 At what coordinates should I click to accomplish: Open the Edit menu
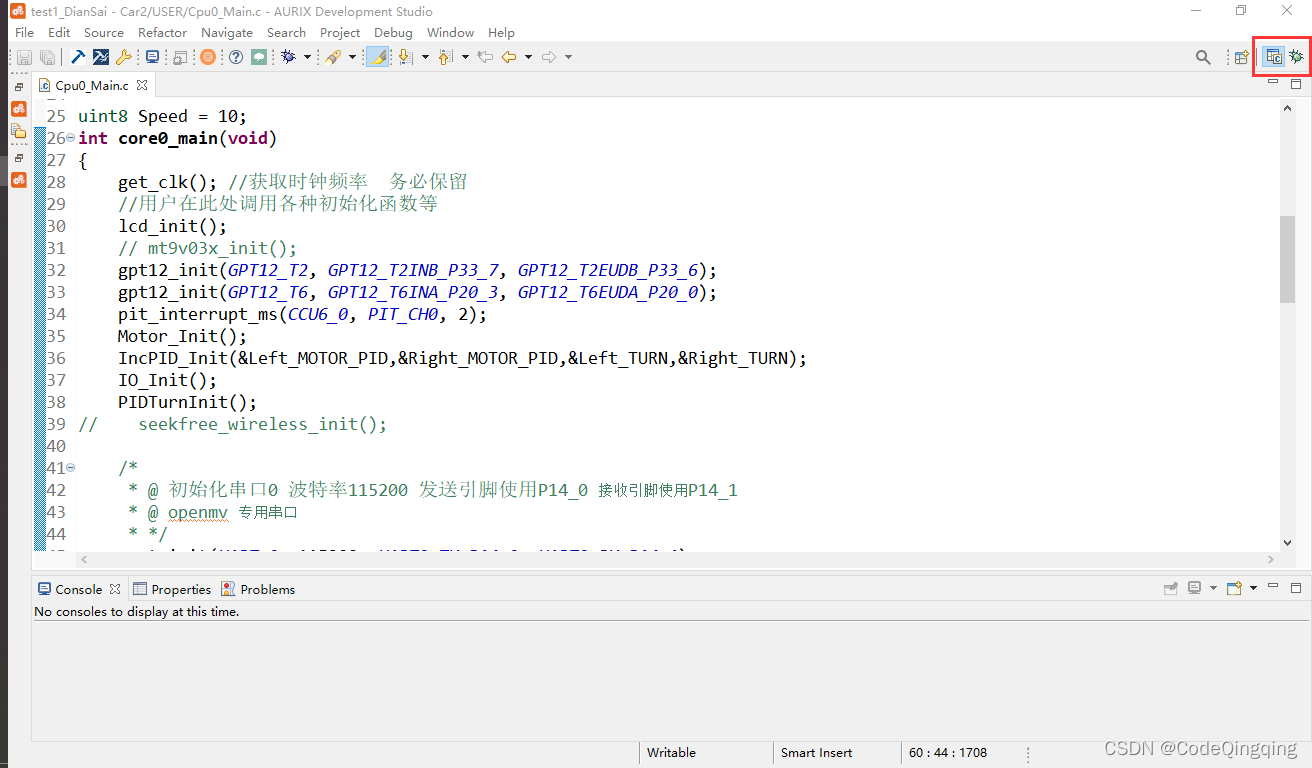pos(59,33)
